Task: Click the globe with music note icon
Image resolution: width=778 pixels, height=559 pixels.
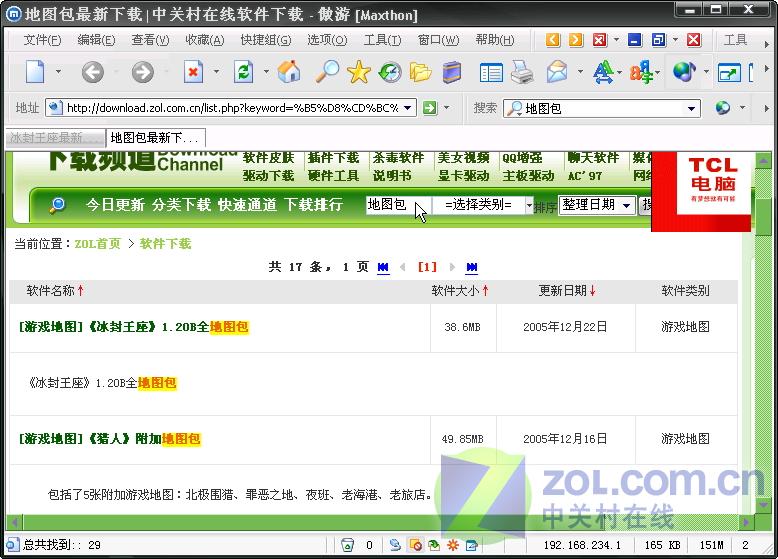Action: (x=684, y=72)
